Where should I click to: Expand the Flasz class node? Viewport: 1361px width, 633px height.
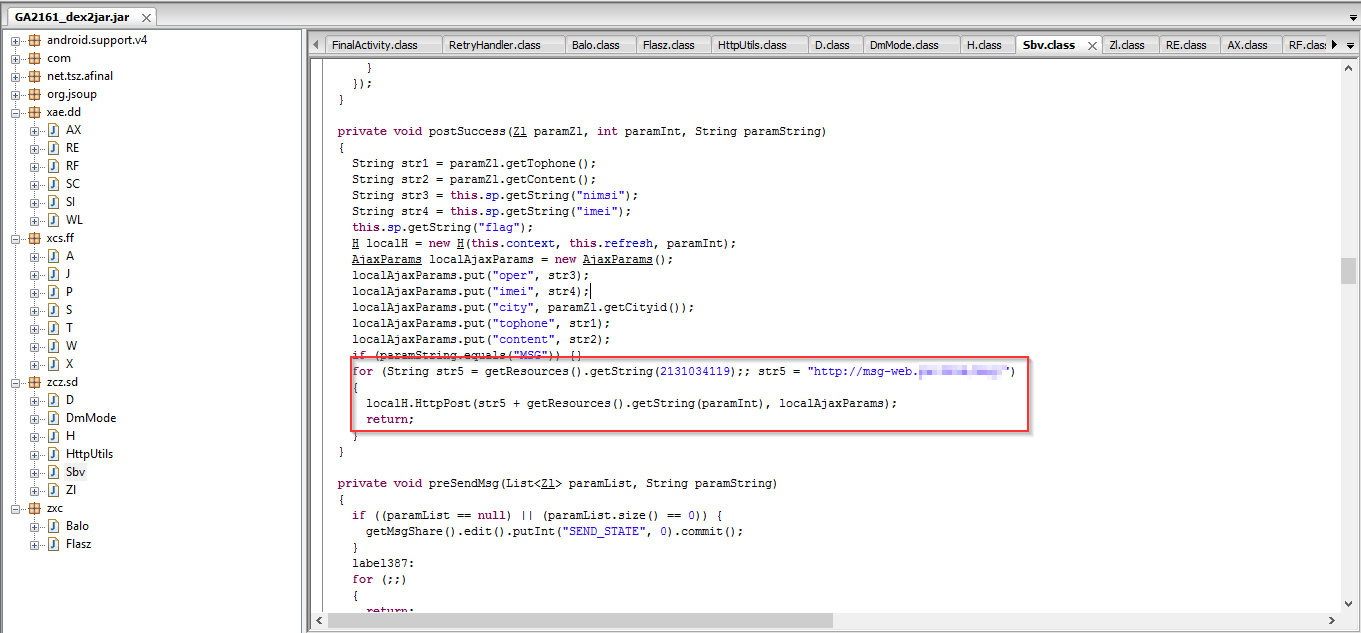coord(35,544)
